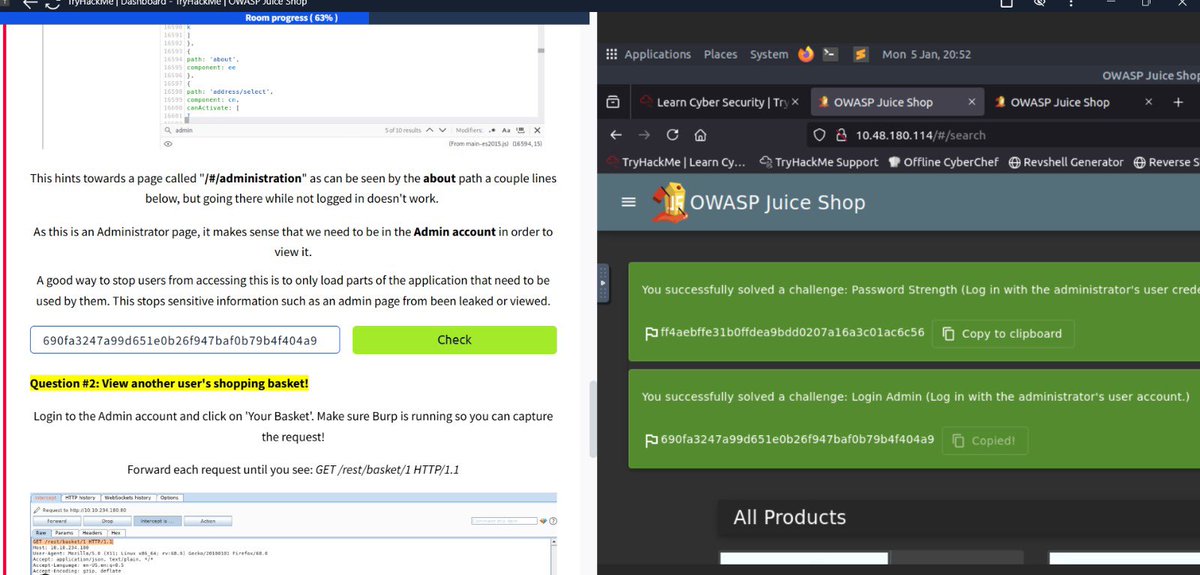Open the Revshell Generator bookmark
The height and width of the screenshot is (575, 1200).
(x=1066, y=162)
